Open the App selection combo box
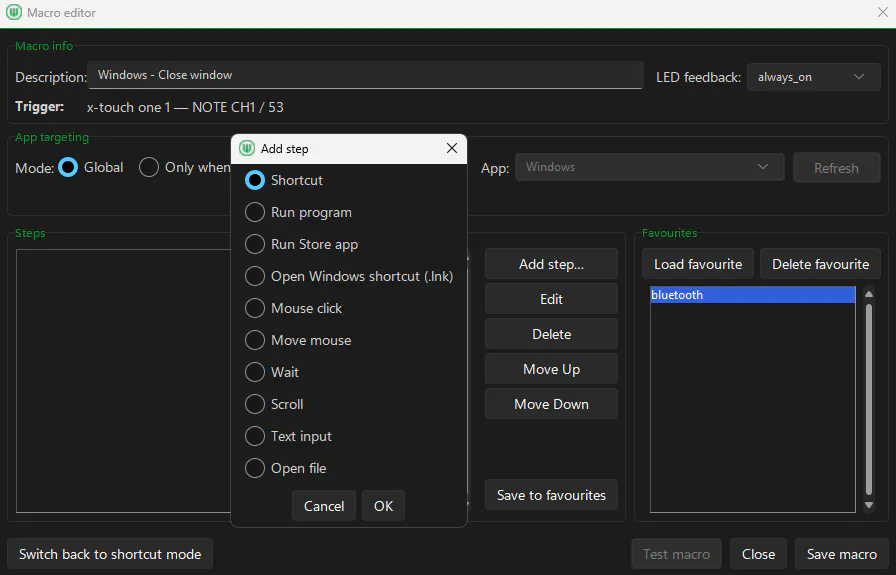The width and height of the screenshot is (896, 575). tap(650, 167)
